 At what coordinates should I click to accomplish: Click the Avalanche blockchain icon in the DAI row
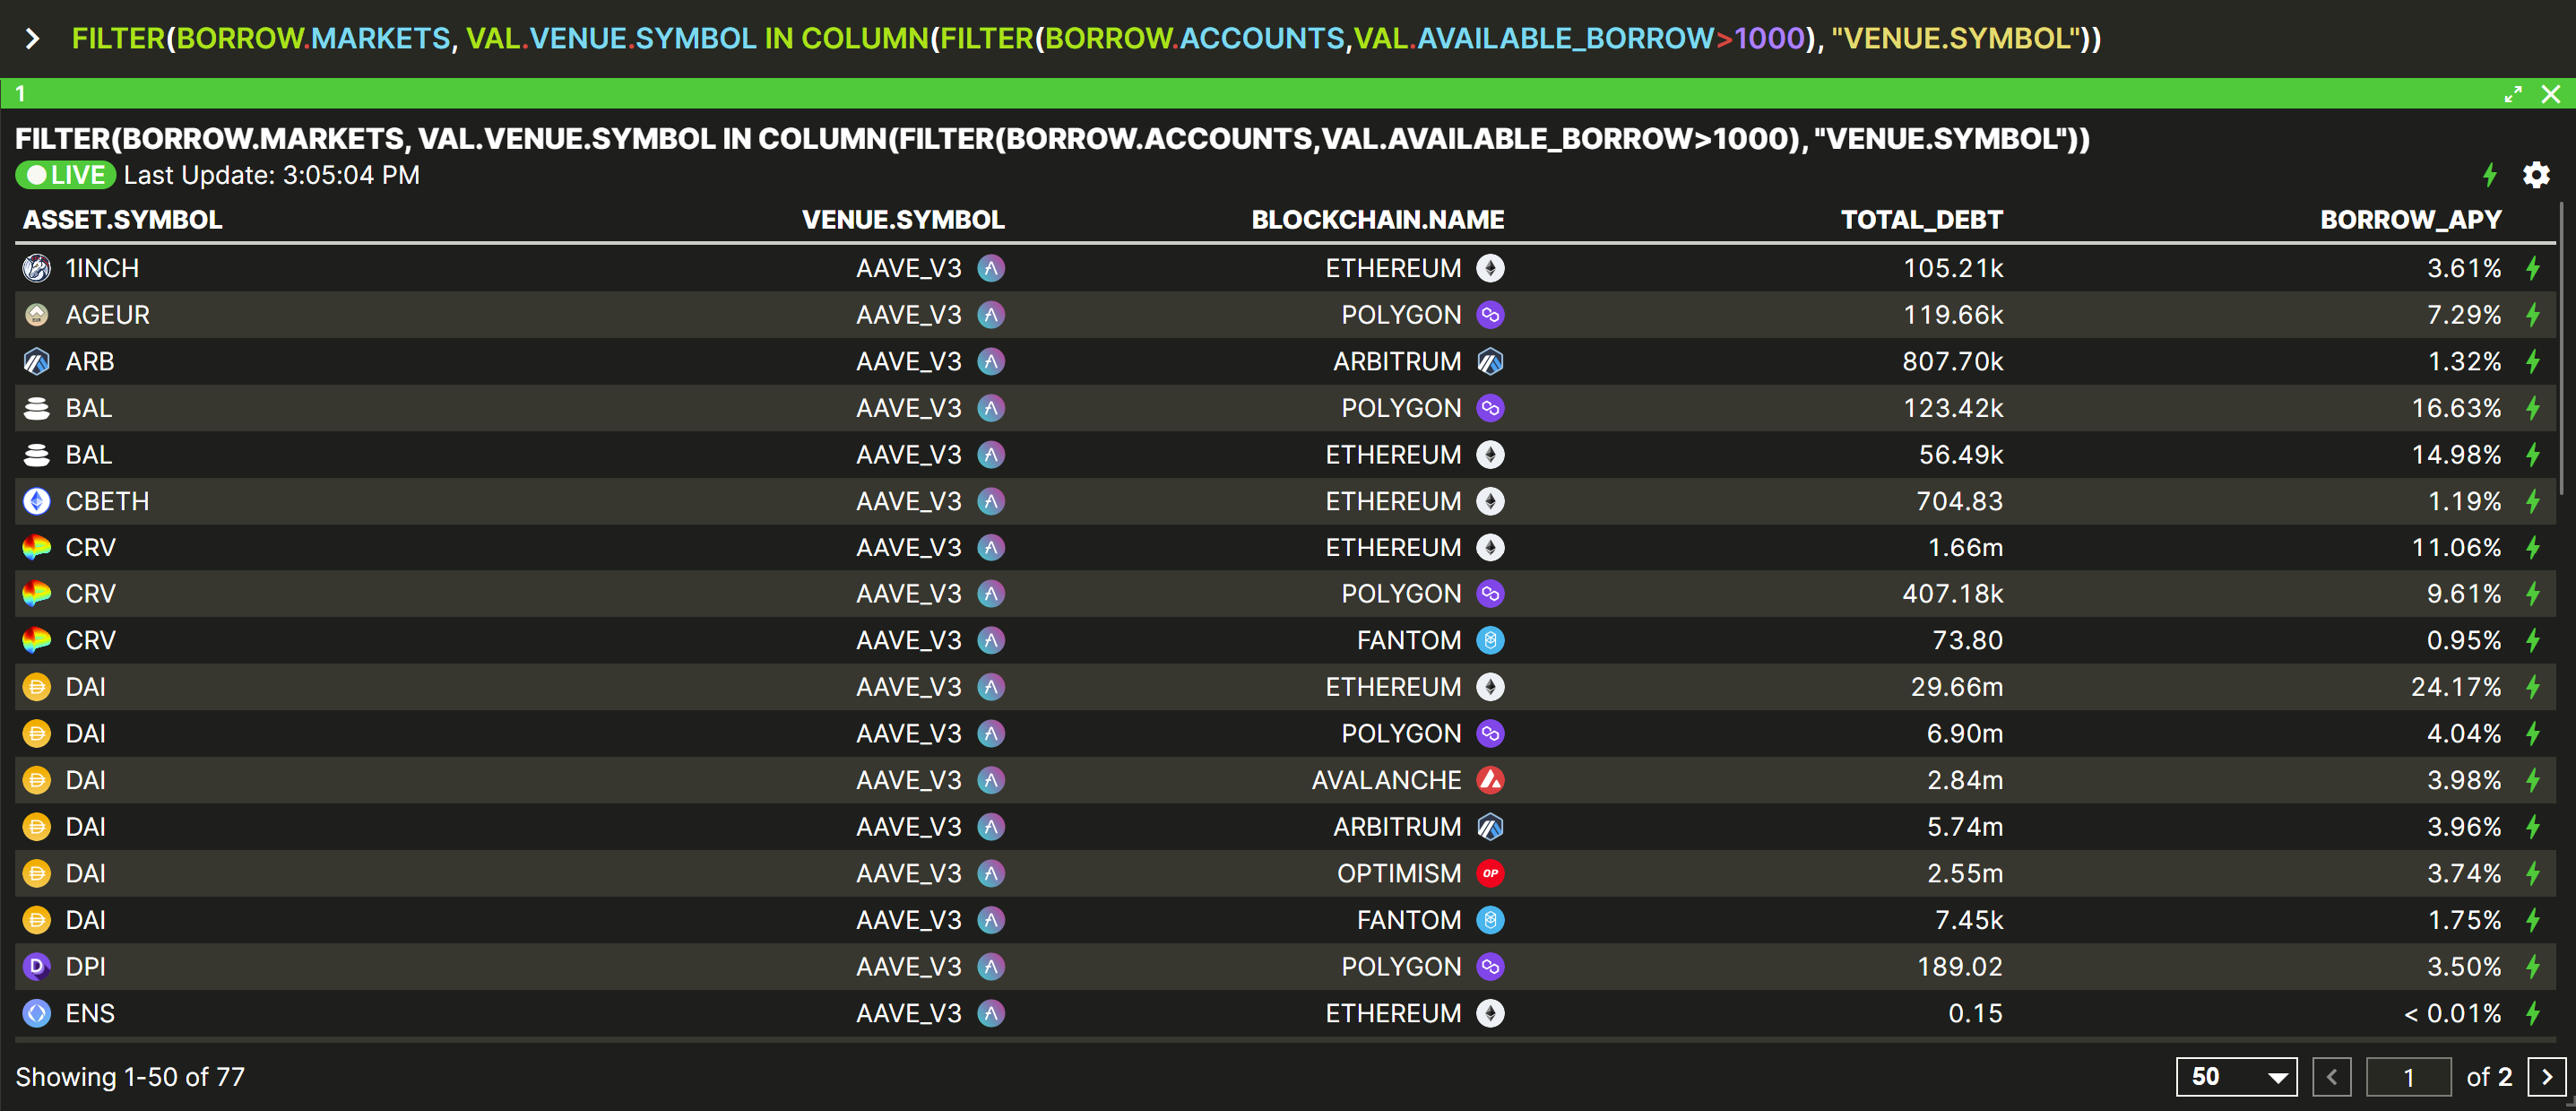pos(1490,780)
